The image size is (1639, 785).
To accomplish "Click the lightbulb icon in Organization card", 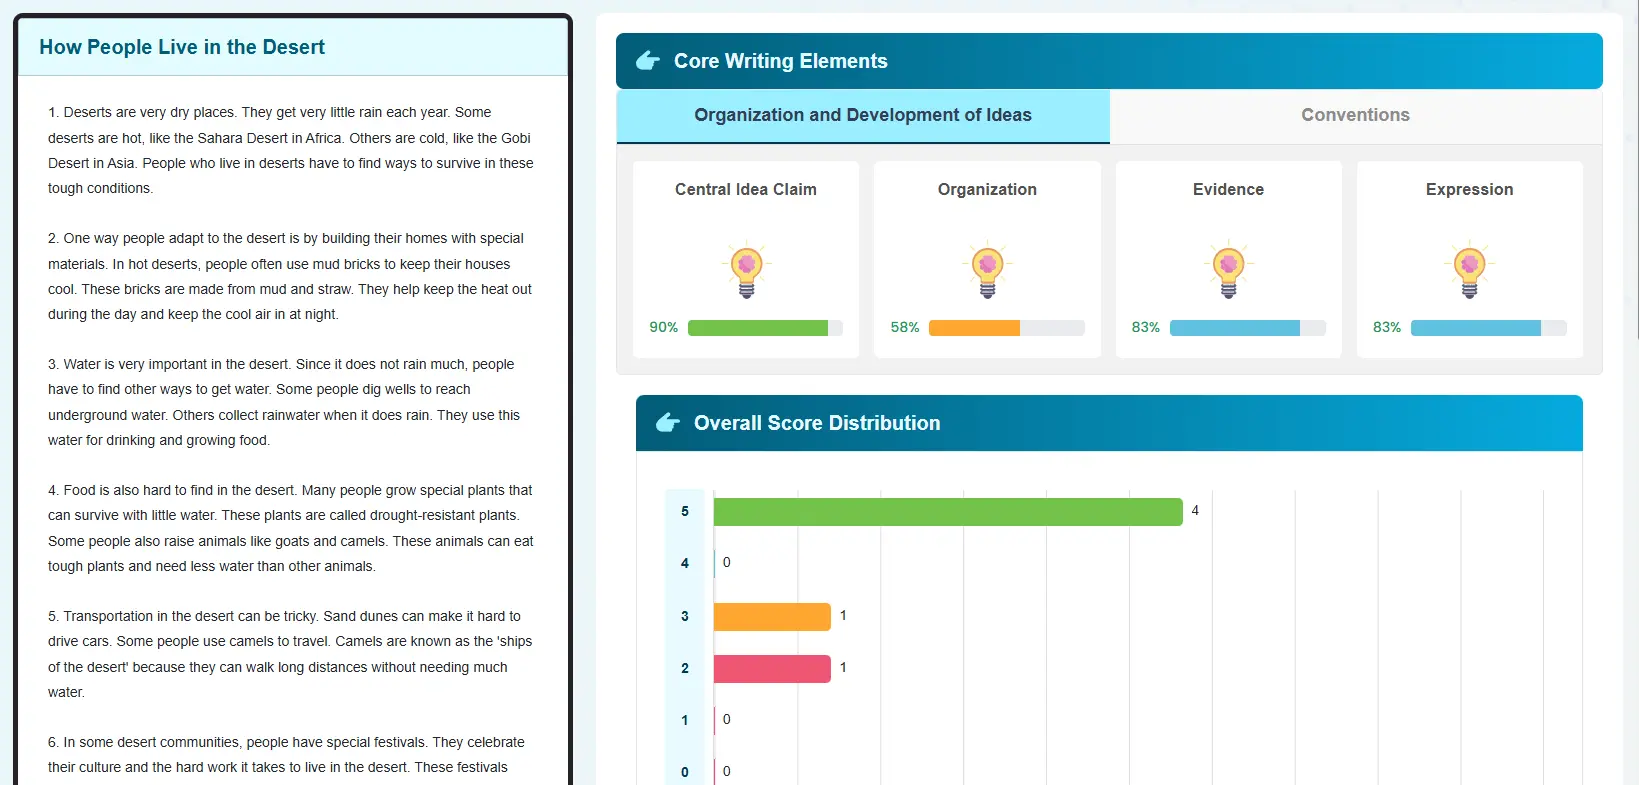I will click(987, 270).
